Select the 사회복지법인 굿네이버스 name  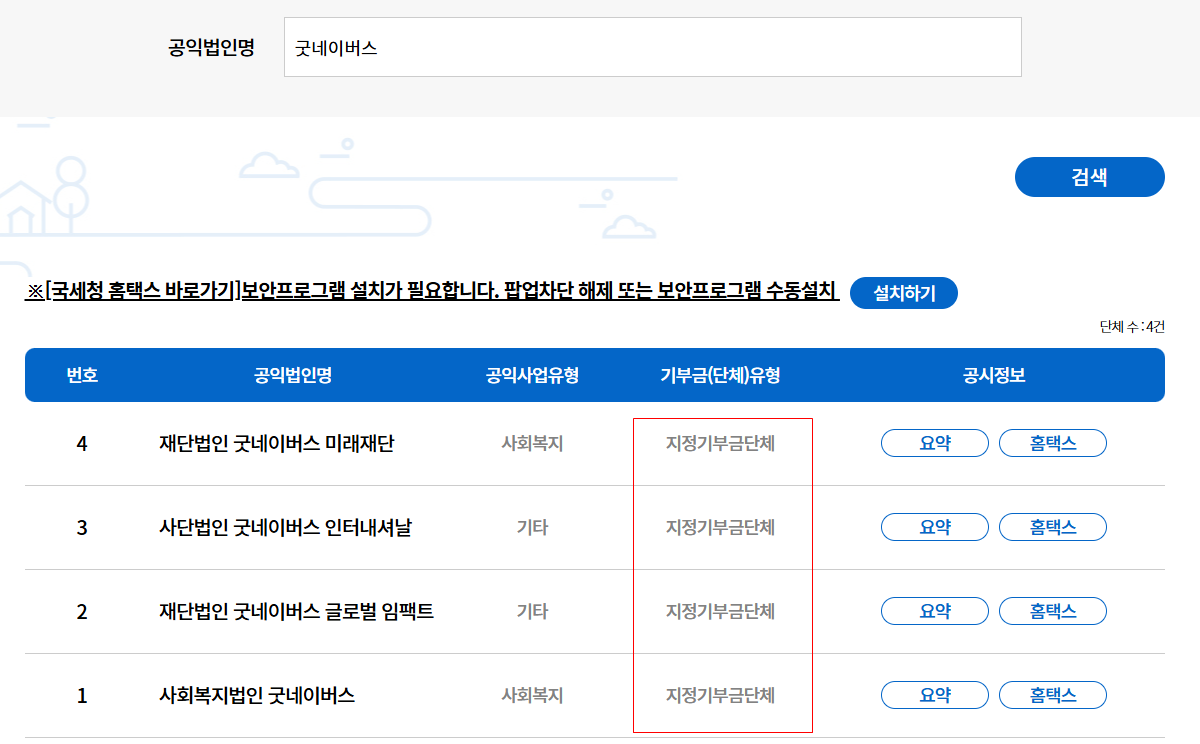(x=257, y=695)
